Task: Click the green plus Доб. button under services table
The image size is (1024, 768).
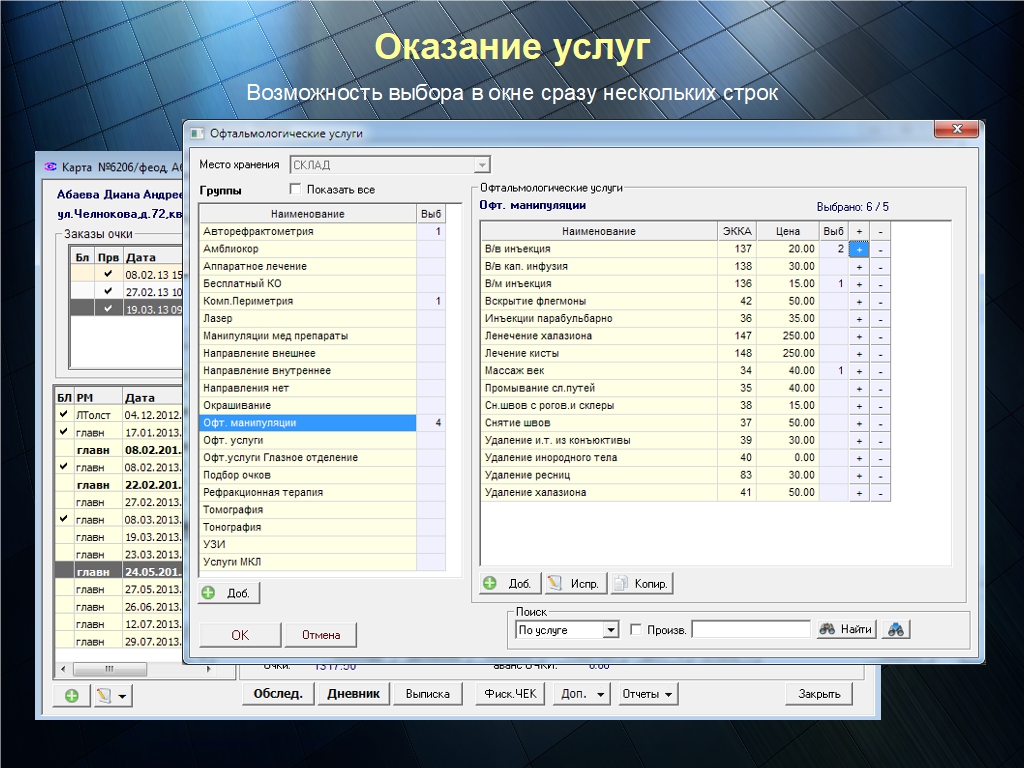Action: coord(510,583)
